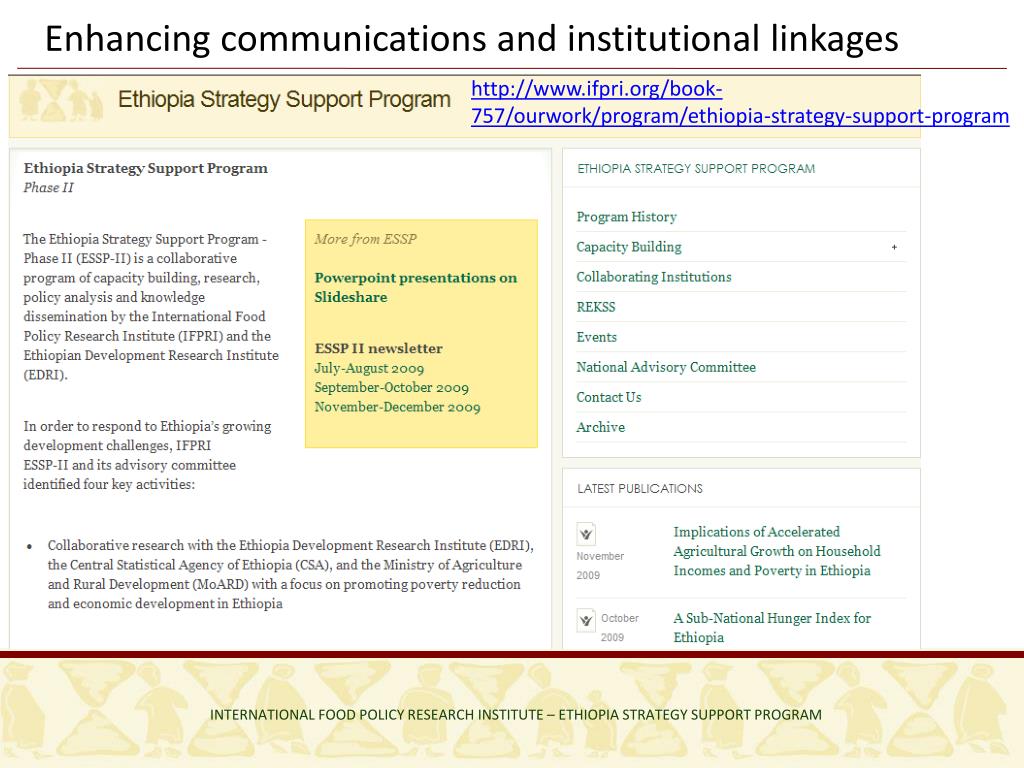Open the September-October 2009 newsletter
The height and width of the screenshot is (768, 1024).
391,388
